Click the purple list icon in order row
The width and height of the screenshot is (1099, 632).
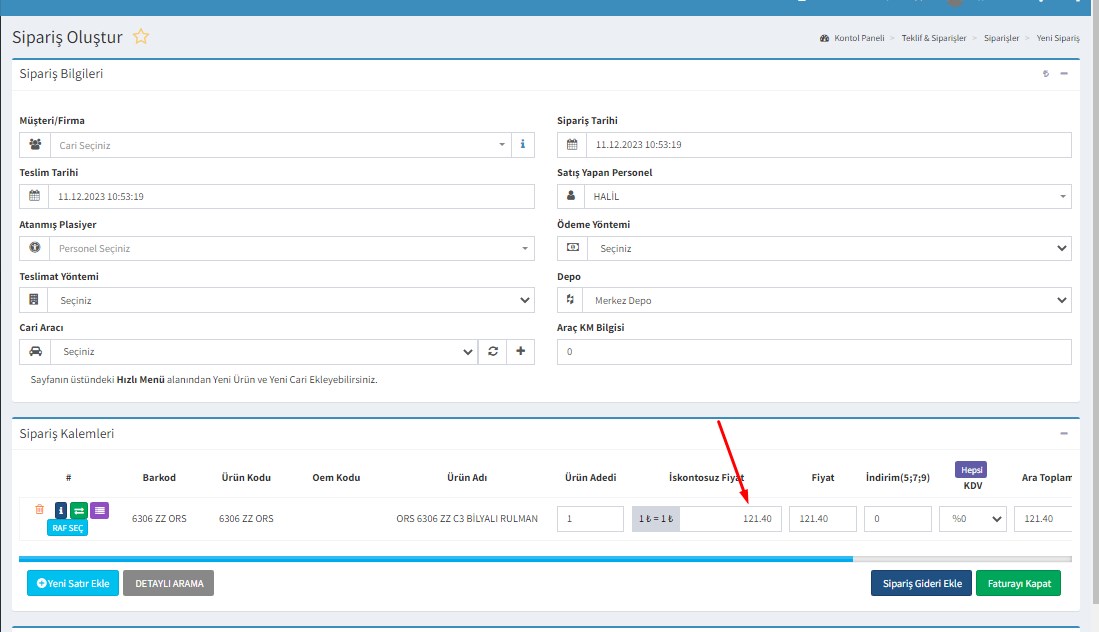99,510
